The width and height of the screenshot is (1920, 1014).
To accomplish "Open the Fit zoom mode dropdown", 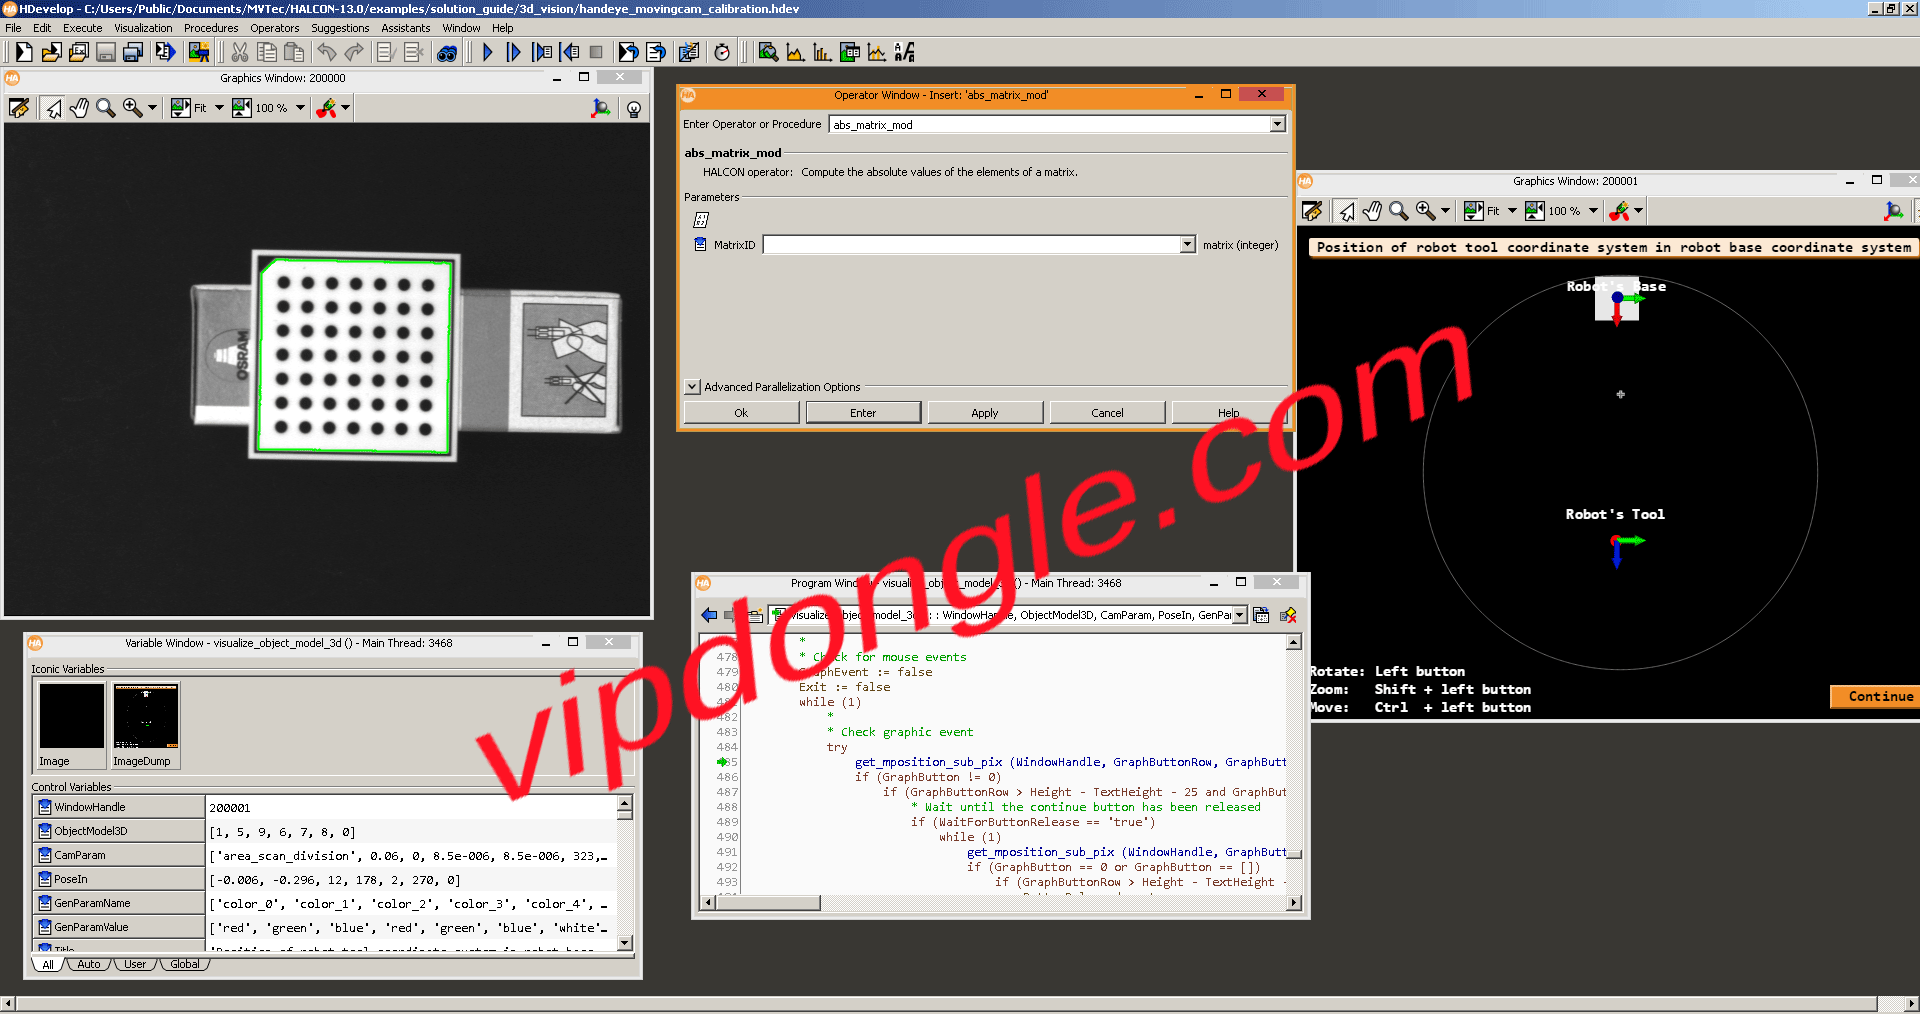I will tap(219, 108).
